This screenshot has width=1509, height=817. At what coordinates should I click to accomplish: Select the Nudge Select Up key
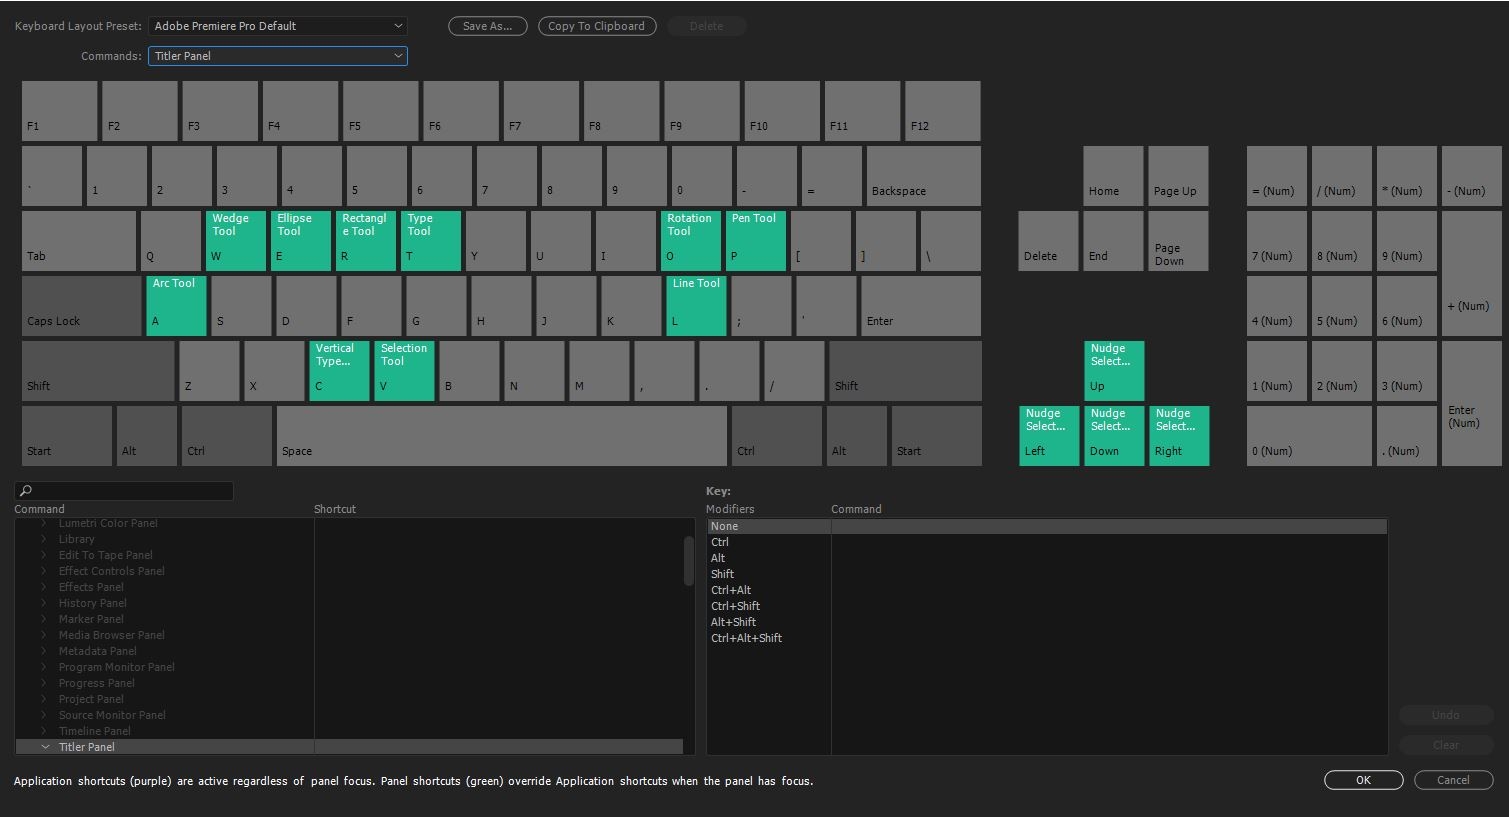point(1113,370)
